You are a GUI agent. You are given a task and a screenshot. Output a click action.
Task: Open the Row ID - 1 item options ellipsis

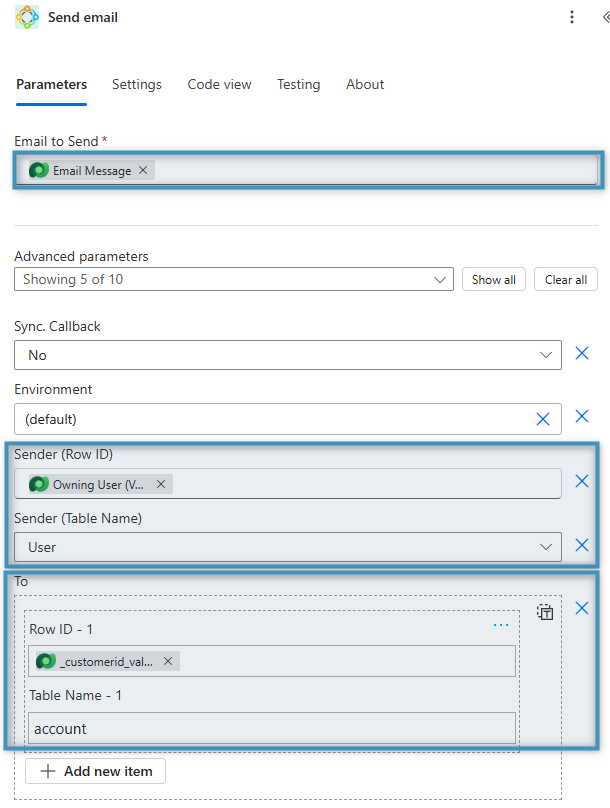501,626
